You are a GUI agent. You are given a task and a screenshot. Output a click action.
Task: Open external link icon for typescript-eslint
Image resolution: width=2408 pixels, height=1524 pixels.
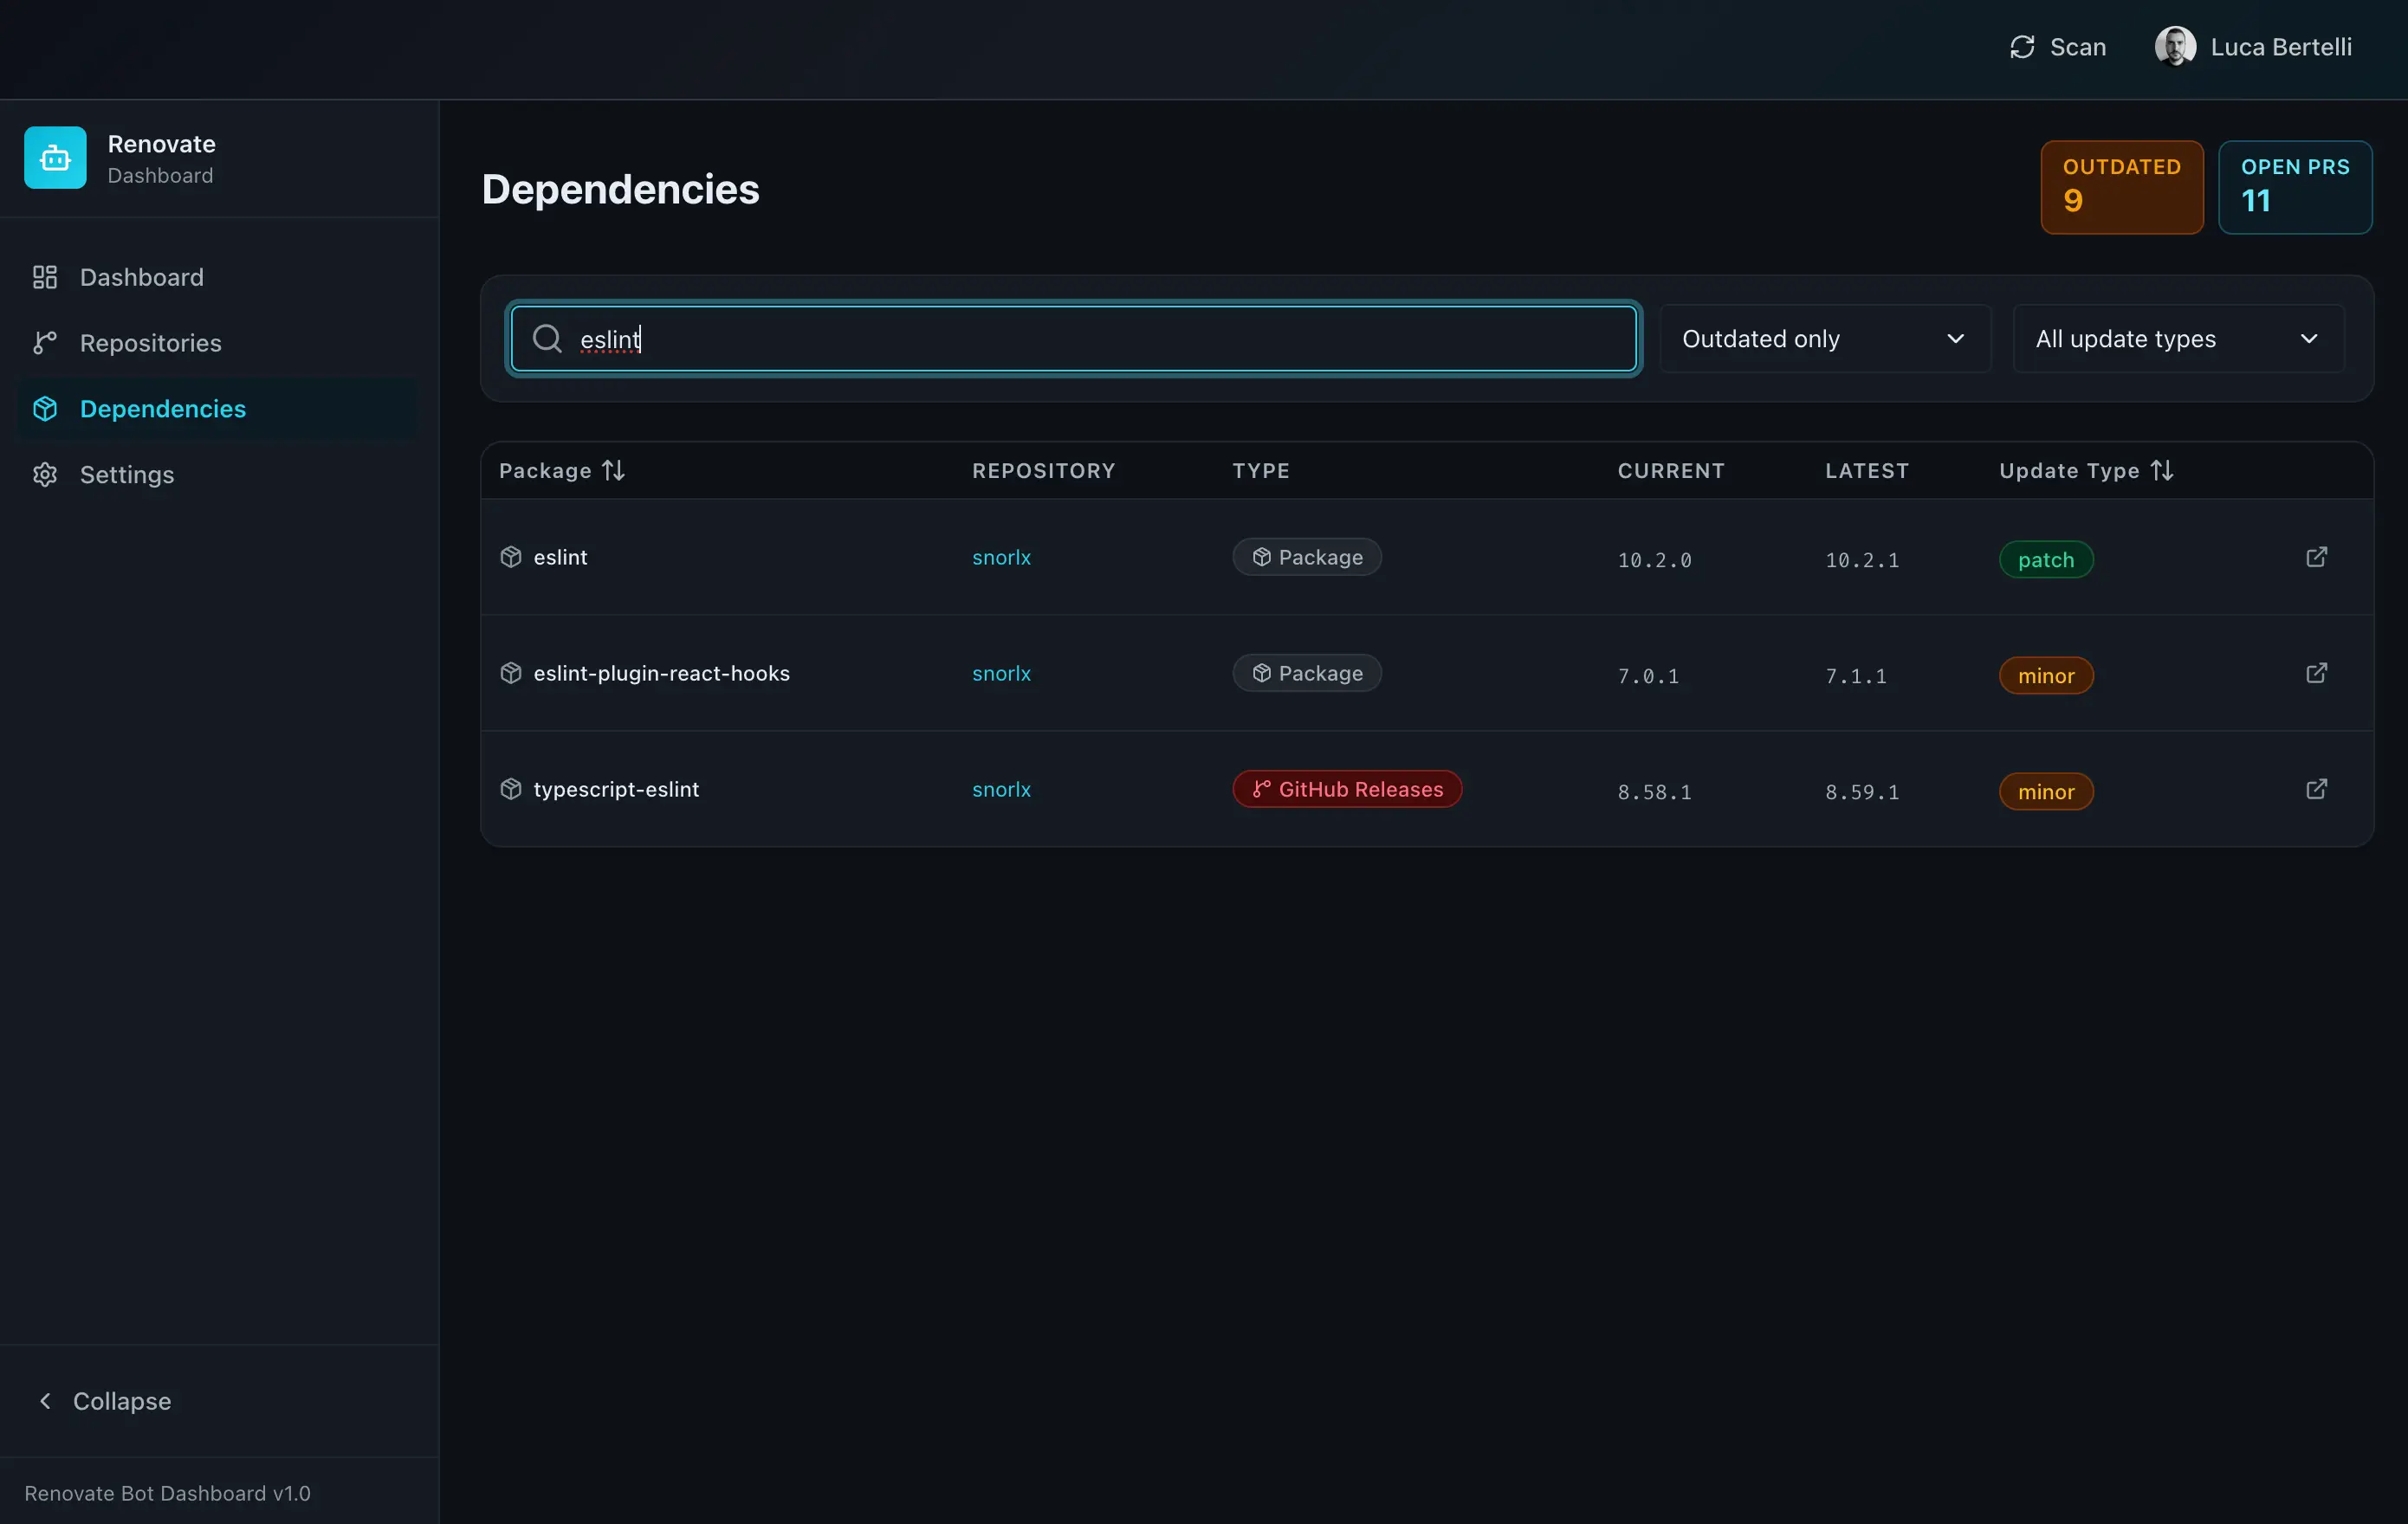point(2316,789)
